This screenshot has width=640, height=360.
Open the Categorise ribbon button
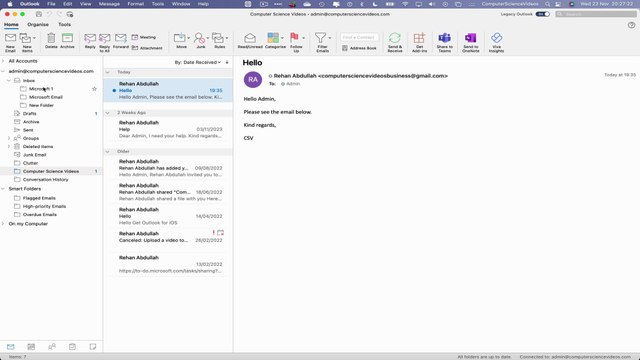coord(275,41)
